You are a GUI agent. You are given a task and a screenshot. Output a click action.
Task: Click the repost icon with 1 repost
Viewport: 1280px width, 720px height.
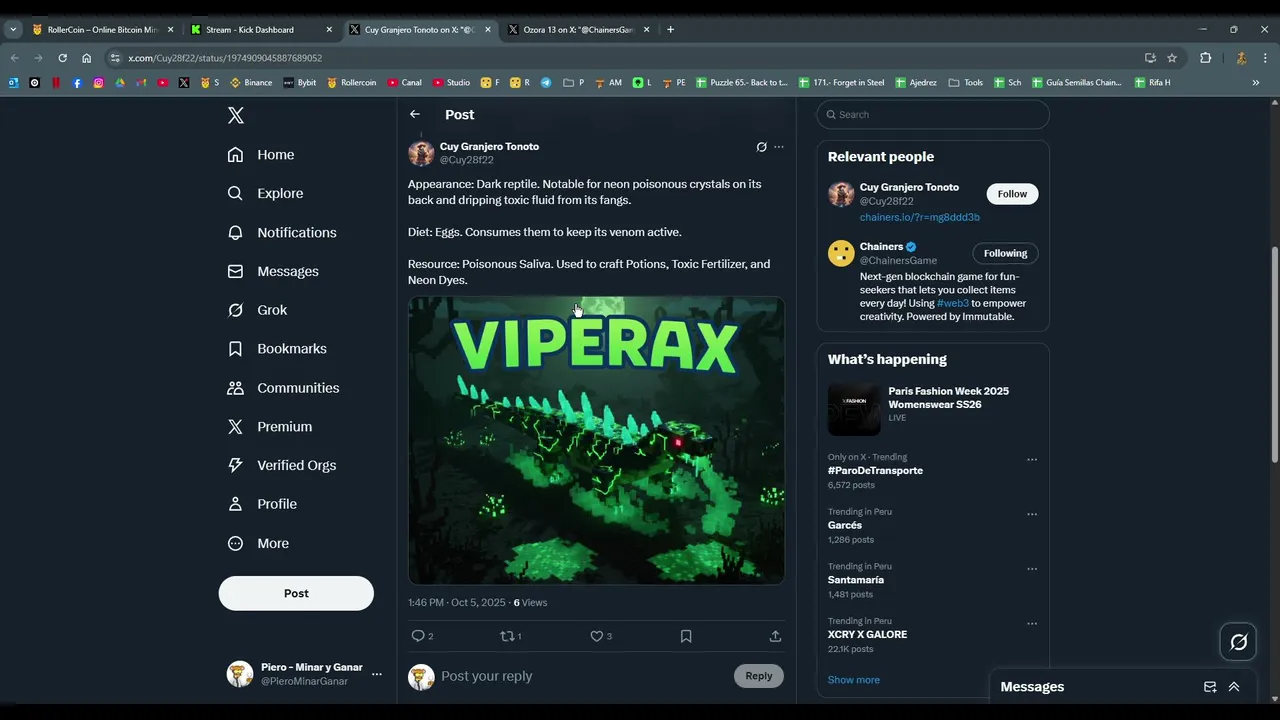510,636
